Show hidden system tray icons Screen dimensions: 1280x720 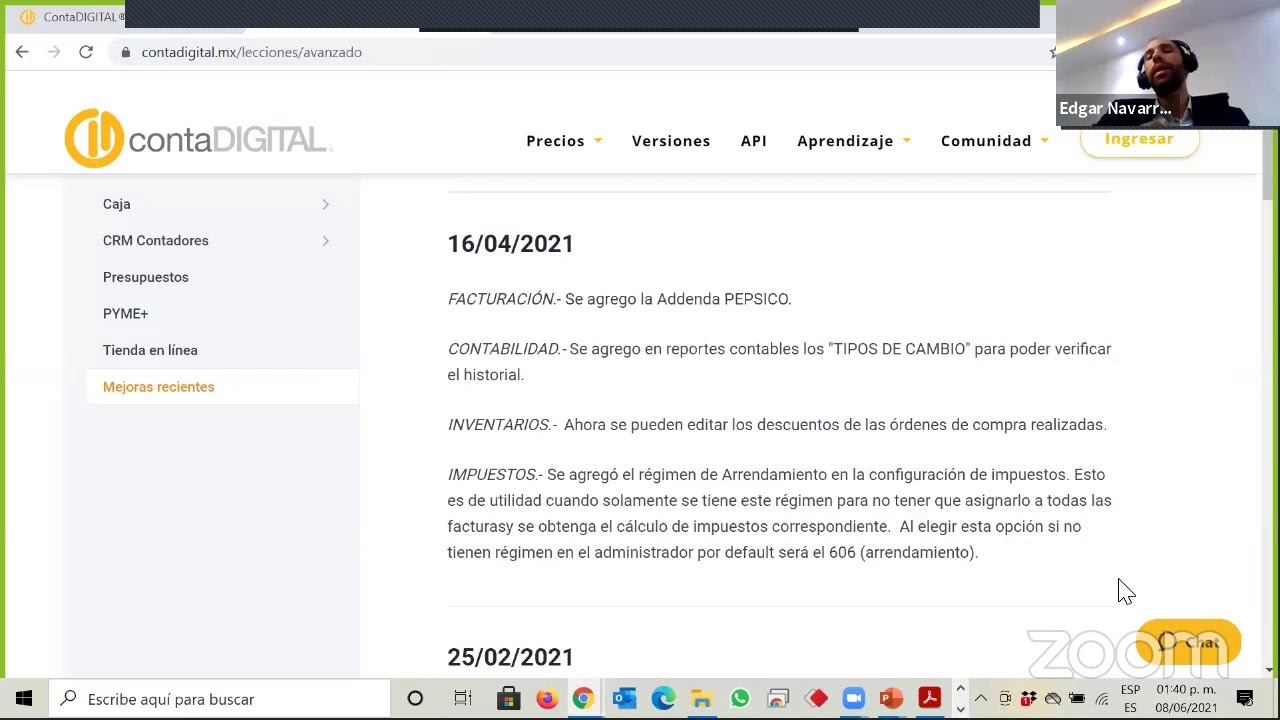(x=981, y=699)
